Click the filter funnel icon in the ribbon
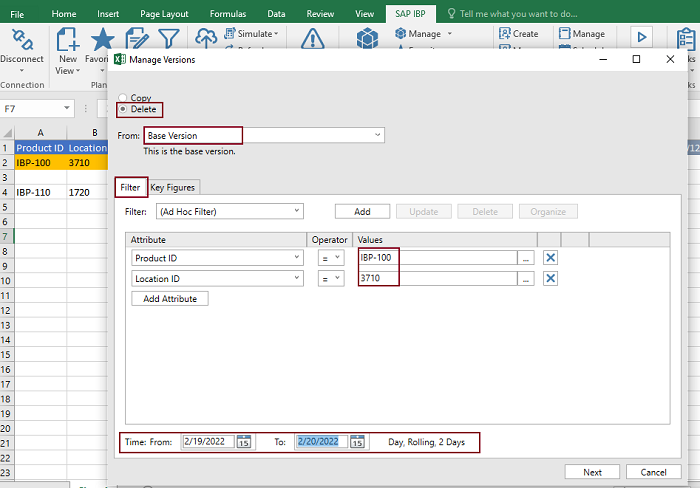 169,38
